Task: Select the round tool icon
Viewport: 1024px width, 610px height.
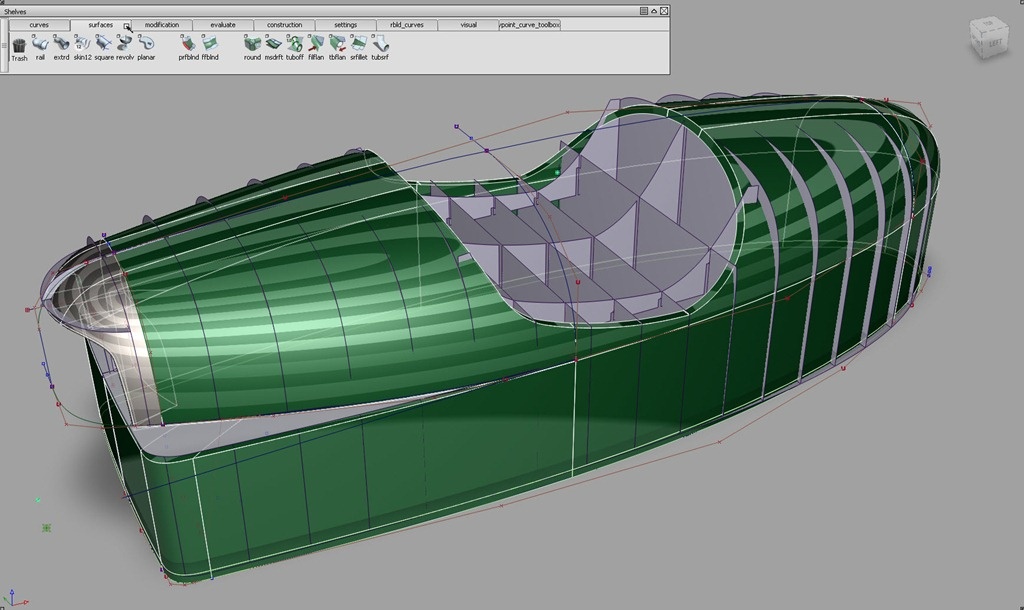Action: pos(252,44)
